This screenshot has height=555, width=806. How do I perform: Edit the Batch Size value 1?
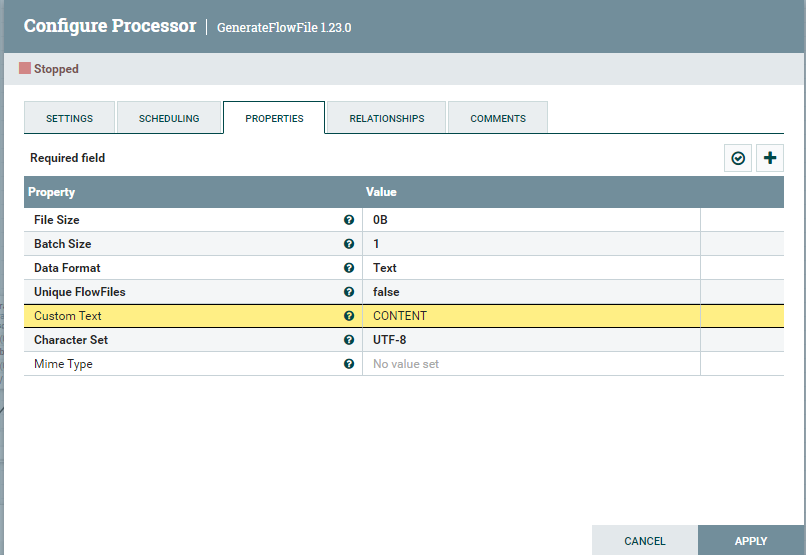(532, 244)
